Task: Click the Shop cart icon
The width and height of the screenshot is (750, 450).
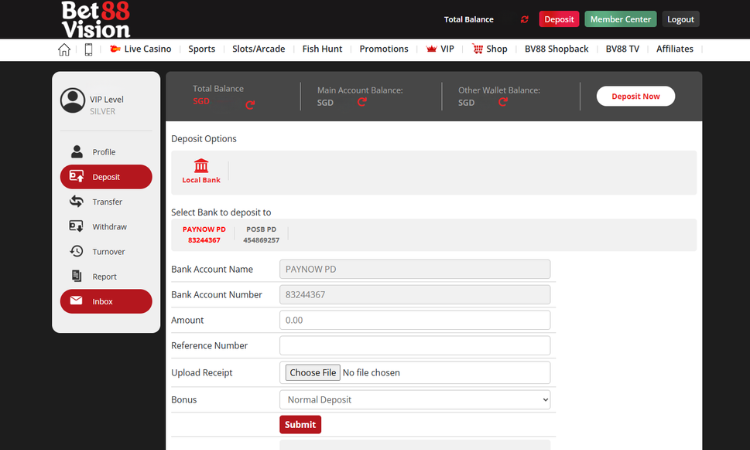Action: click(x=477, y=49)
